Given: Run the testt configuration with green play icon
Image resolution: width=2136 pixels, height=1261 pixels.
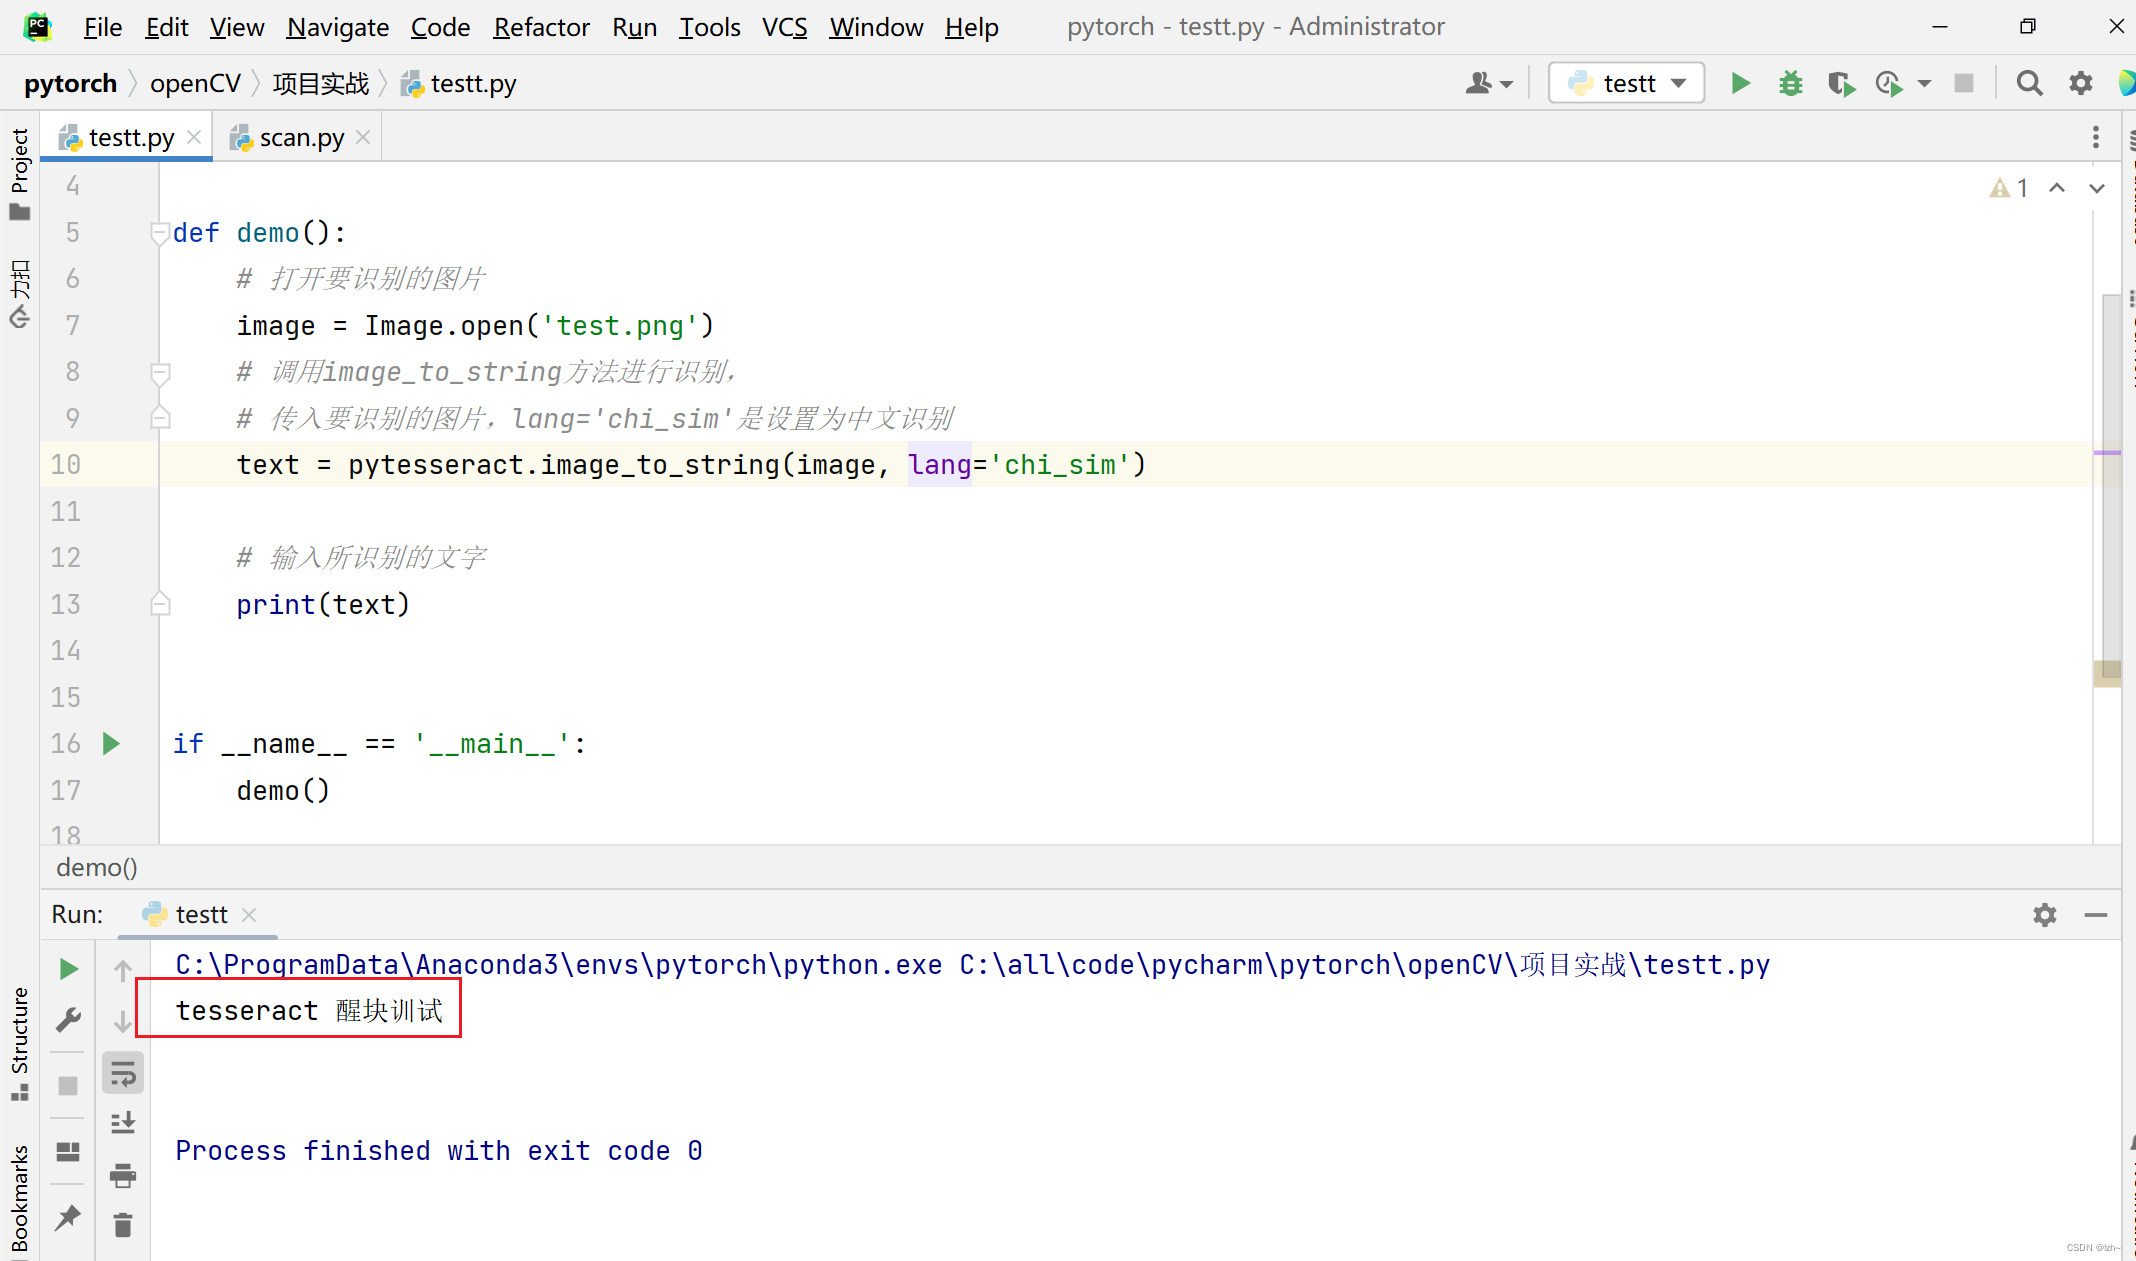Looking at the screenshot, I should 1740,84.
